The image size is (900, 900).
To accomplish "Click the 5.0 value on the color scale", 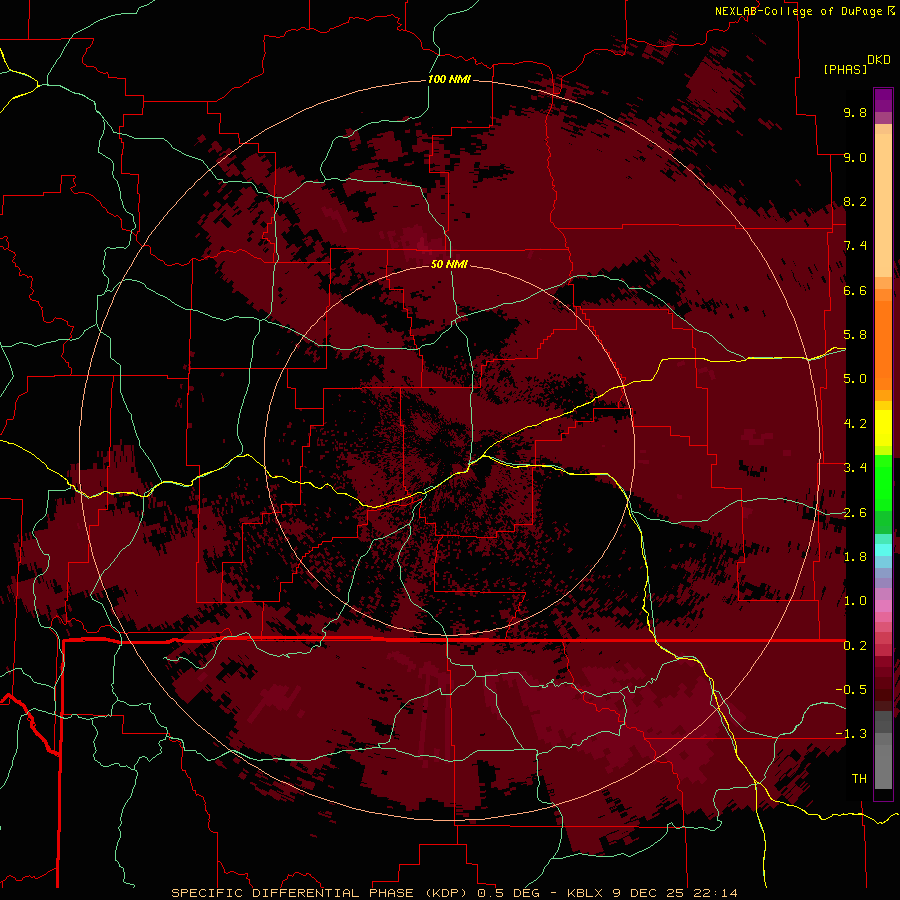I will [855, 379].
